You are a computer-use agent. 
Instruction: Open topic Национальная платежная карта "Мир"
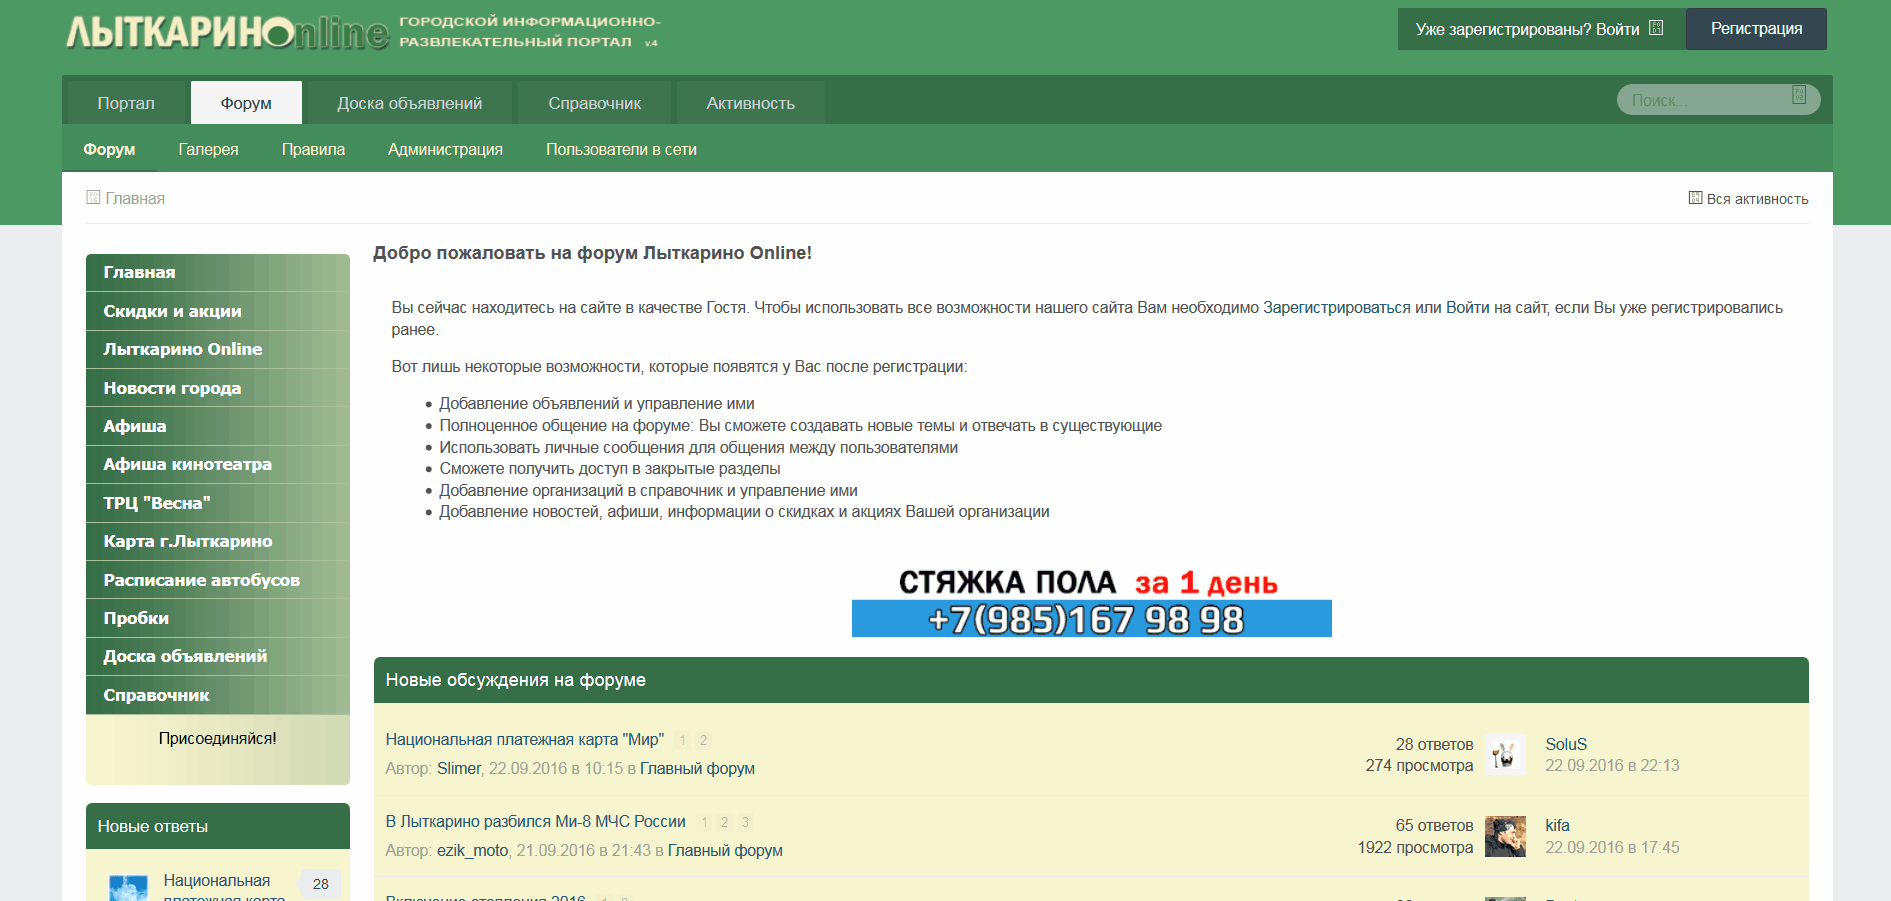tap(525, 739)
